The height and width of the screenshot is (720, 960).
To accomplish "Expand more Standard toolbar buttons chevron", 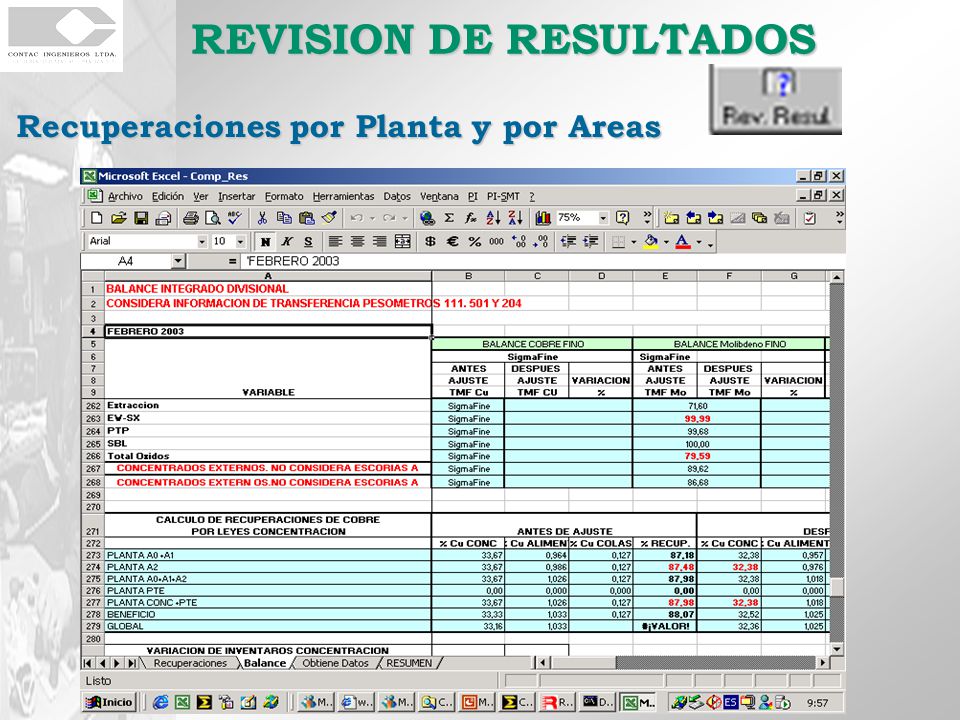I will [x=647, y=217].
